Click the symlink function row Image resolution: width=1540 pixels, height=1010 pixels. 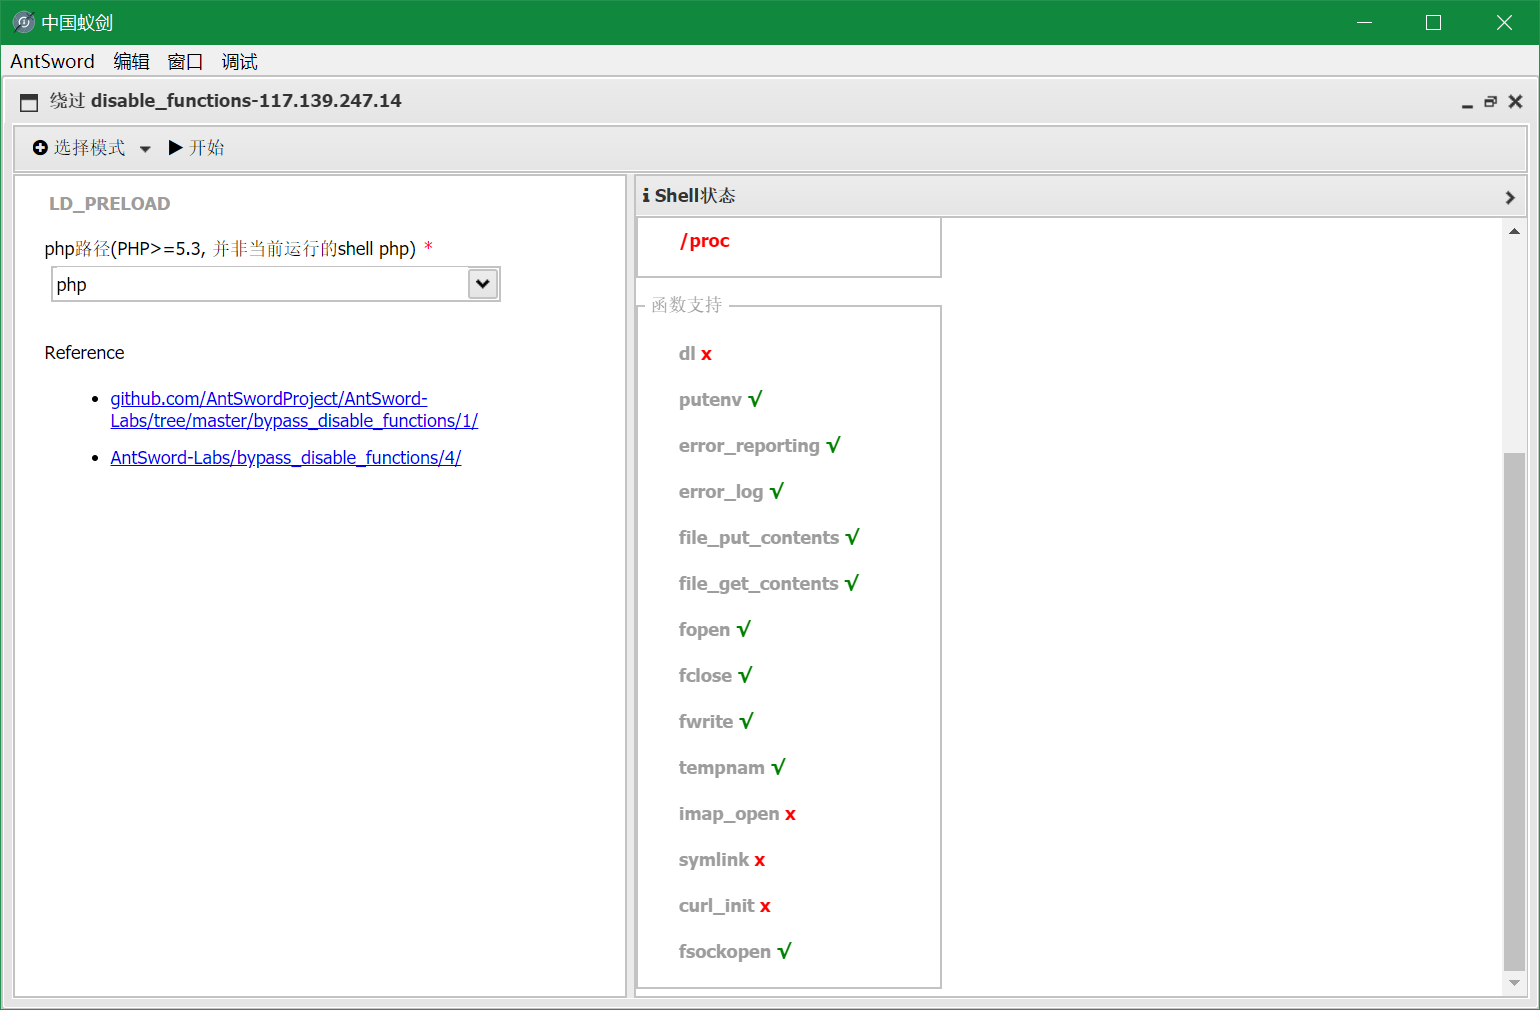(x=722, y=859)
